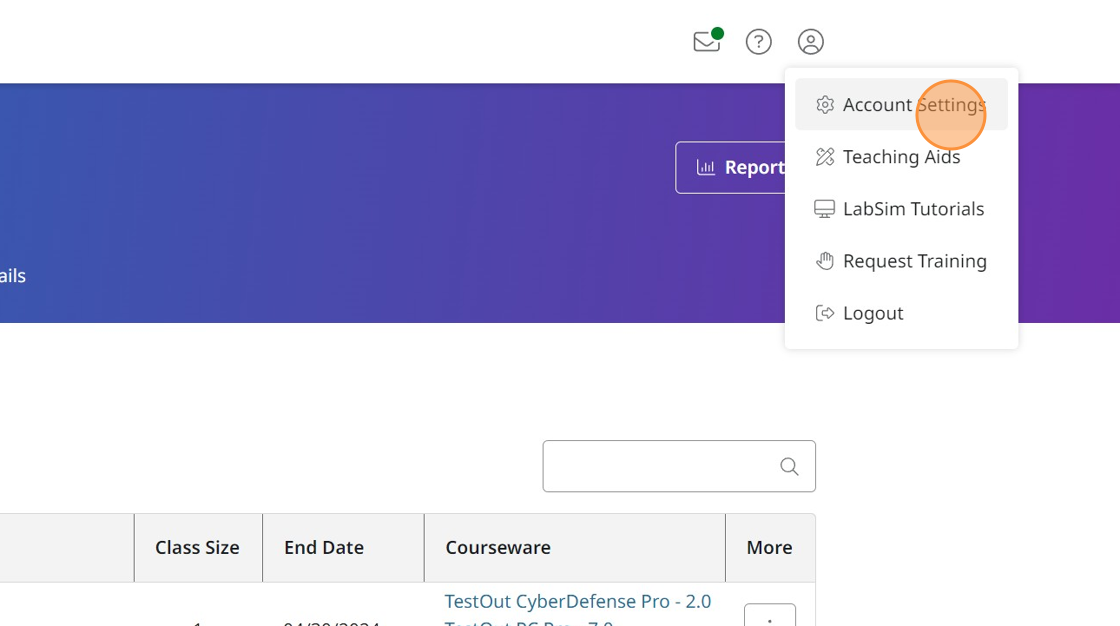Click inside the search input field
Screen dimensions: 1120x626
pos(660,466)
